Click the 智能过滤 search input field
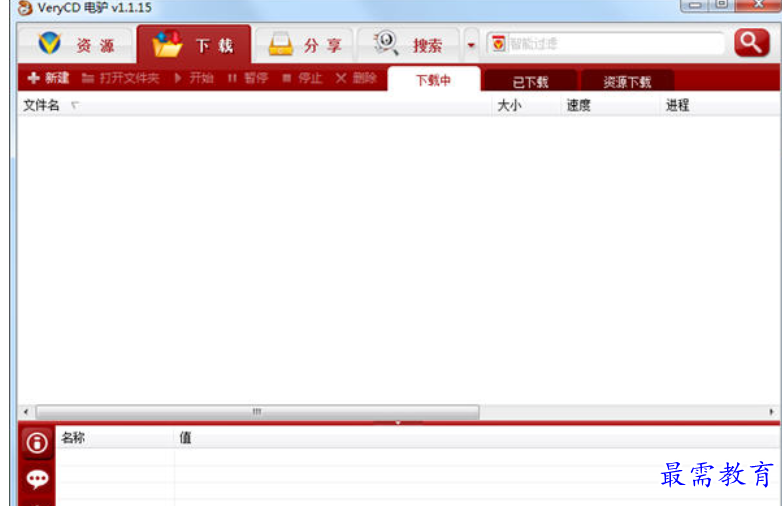Viewport: 782px width, 506px height. coord(614,44)
